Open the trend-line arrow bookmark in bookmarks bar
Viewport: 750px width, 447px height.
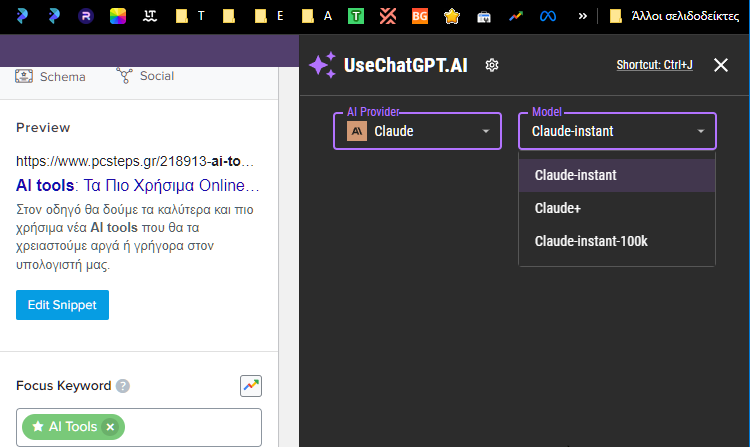click(516, 16)
